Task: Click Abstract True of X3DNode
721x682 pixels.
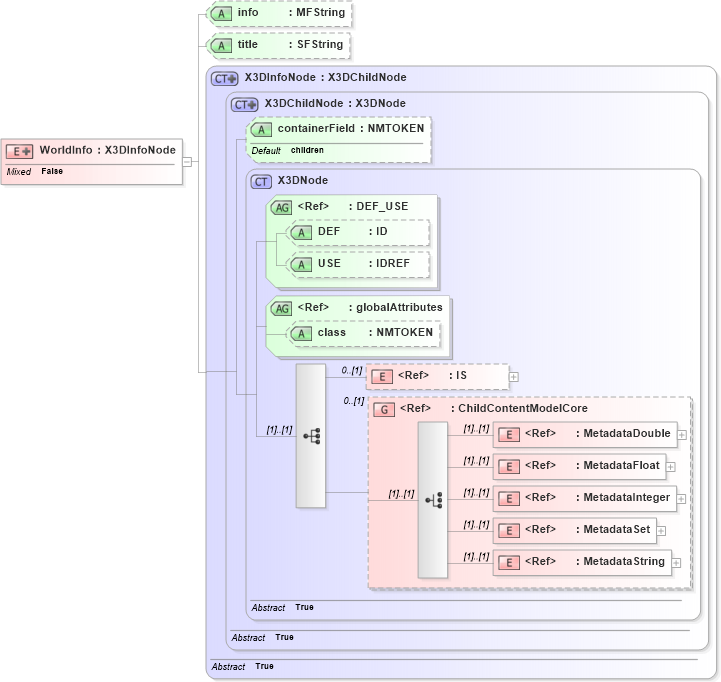Action: point(282,607)
